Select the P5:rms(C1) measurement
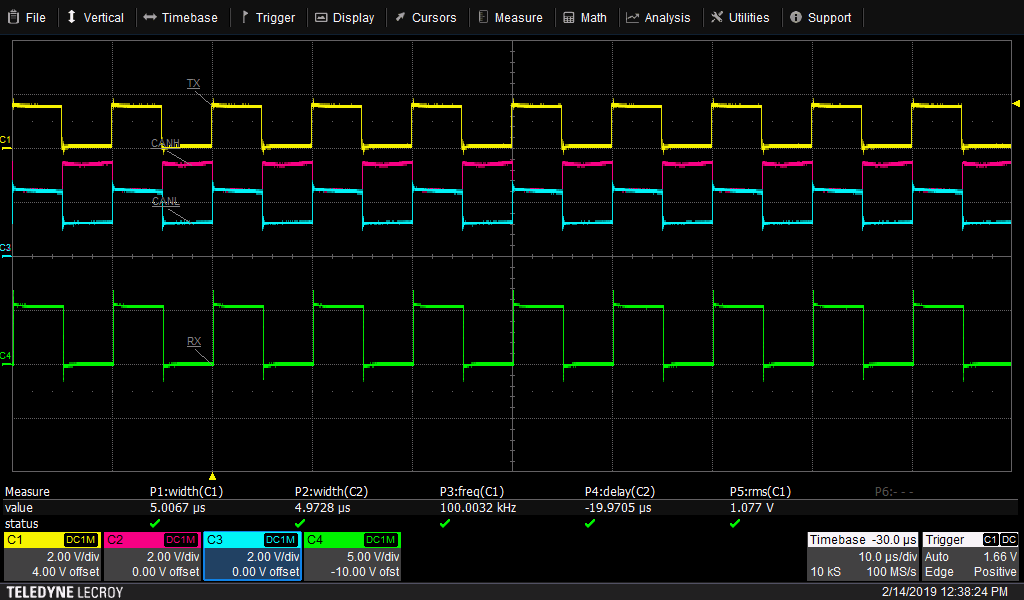Viewport: 1024px width, 600px height. [x=760, y=492]
